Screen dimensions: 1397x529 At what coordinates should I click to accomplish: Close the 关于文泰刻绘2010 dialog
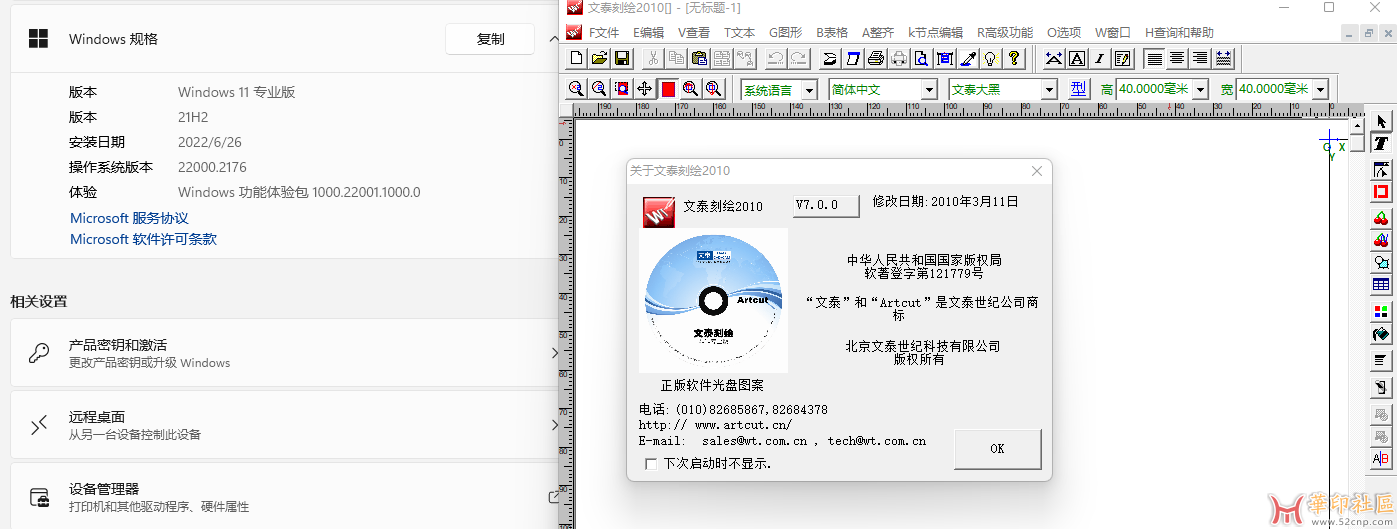[1037, 171]
